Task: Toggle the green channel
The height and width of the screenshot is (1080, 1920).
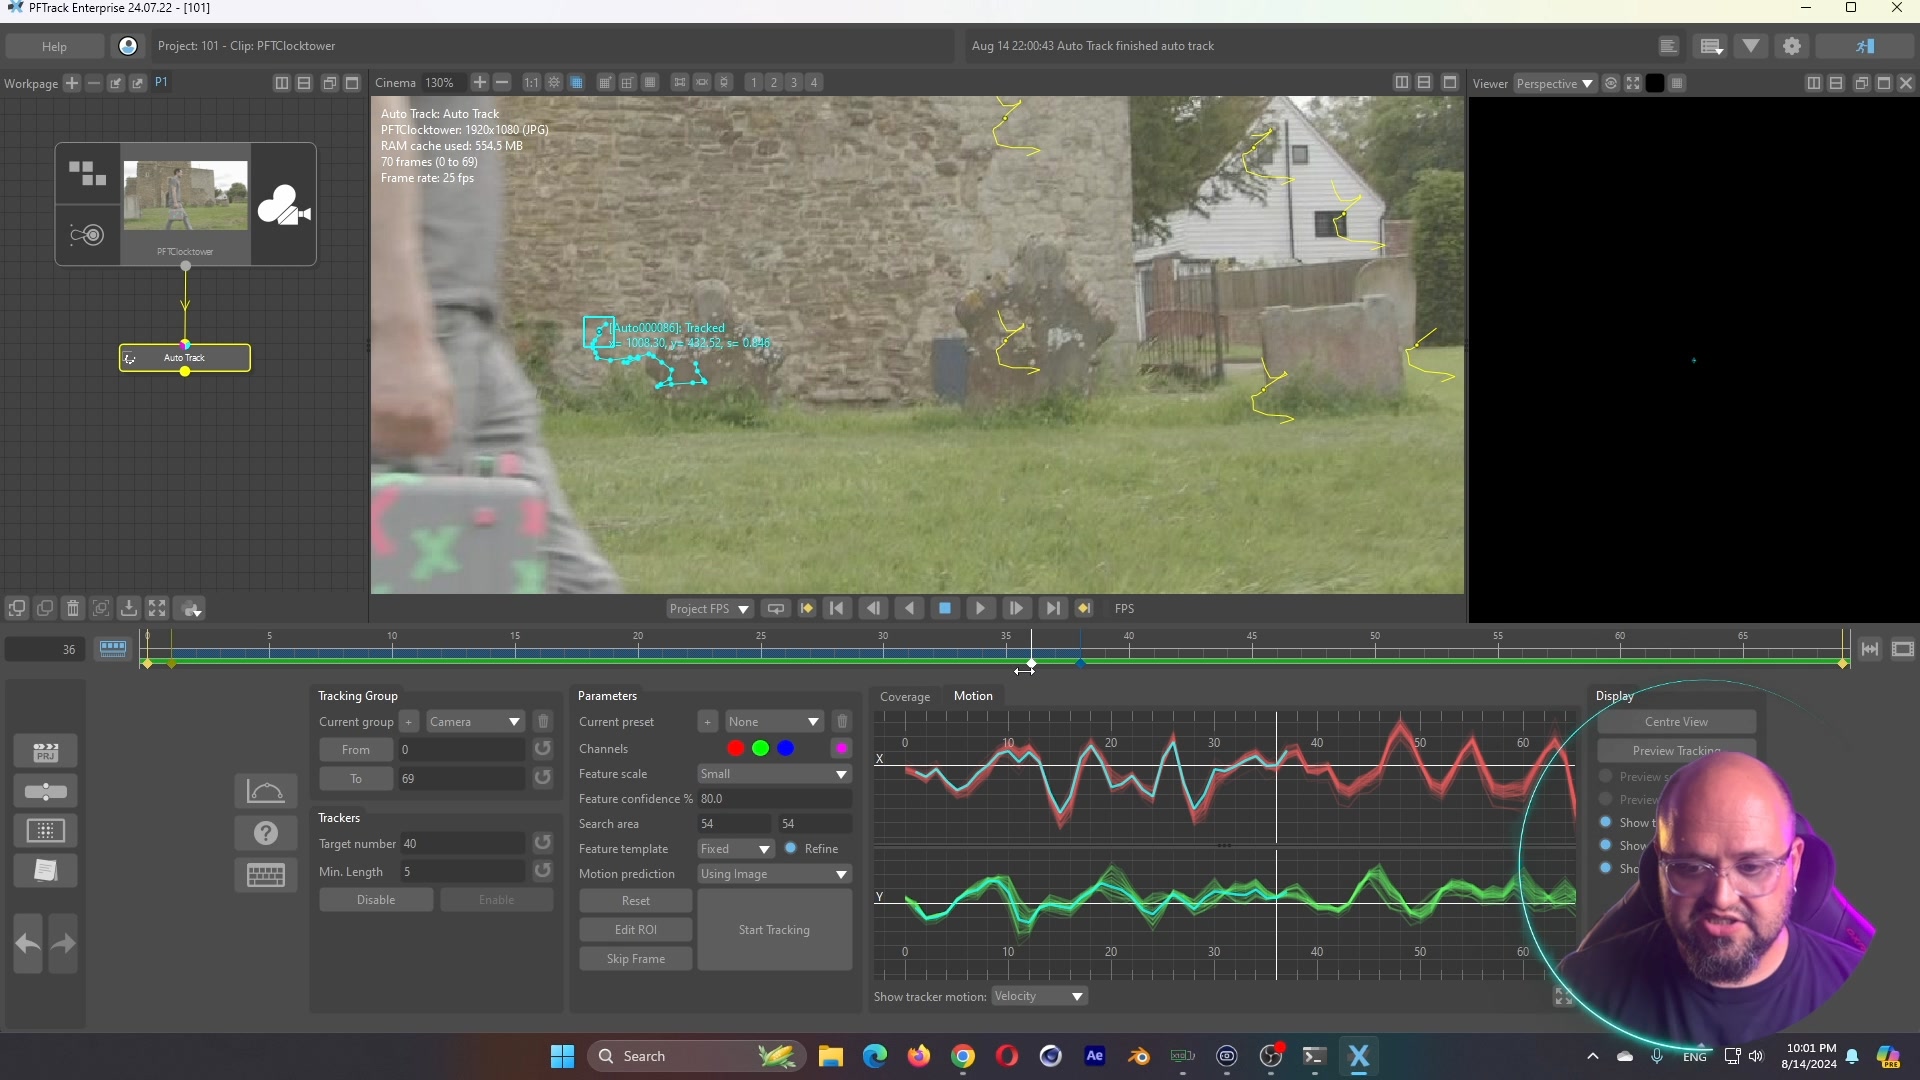Action: coord(760,748)
